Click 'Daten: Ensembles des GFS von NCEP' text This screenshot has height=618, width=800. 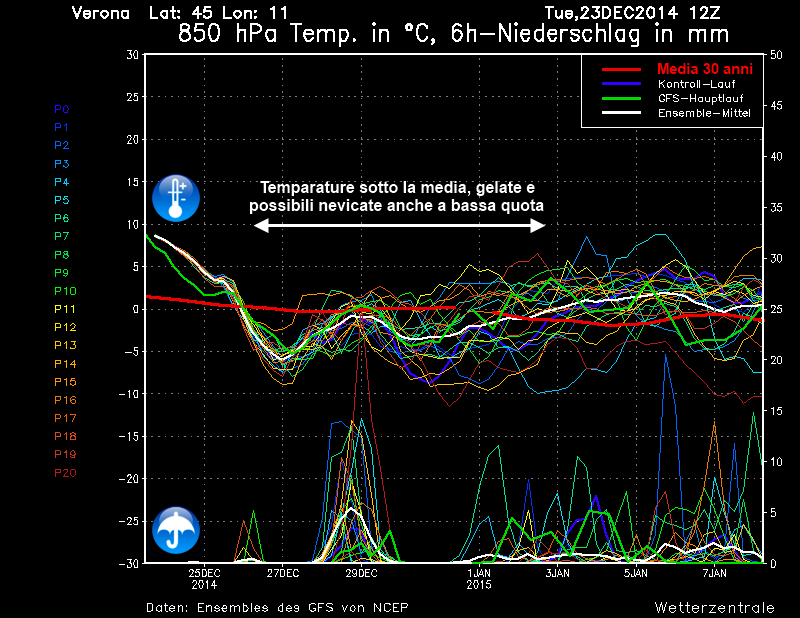(x=277, y=607)
